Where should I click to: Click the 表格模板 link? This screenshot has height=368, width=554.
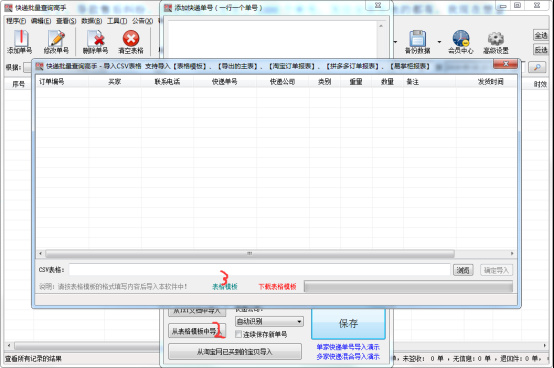click(225, 286)
